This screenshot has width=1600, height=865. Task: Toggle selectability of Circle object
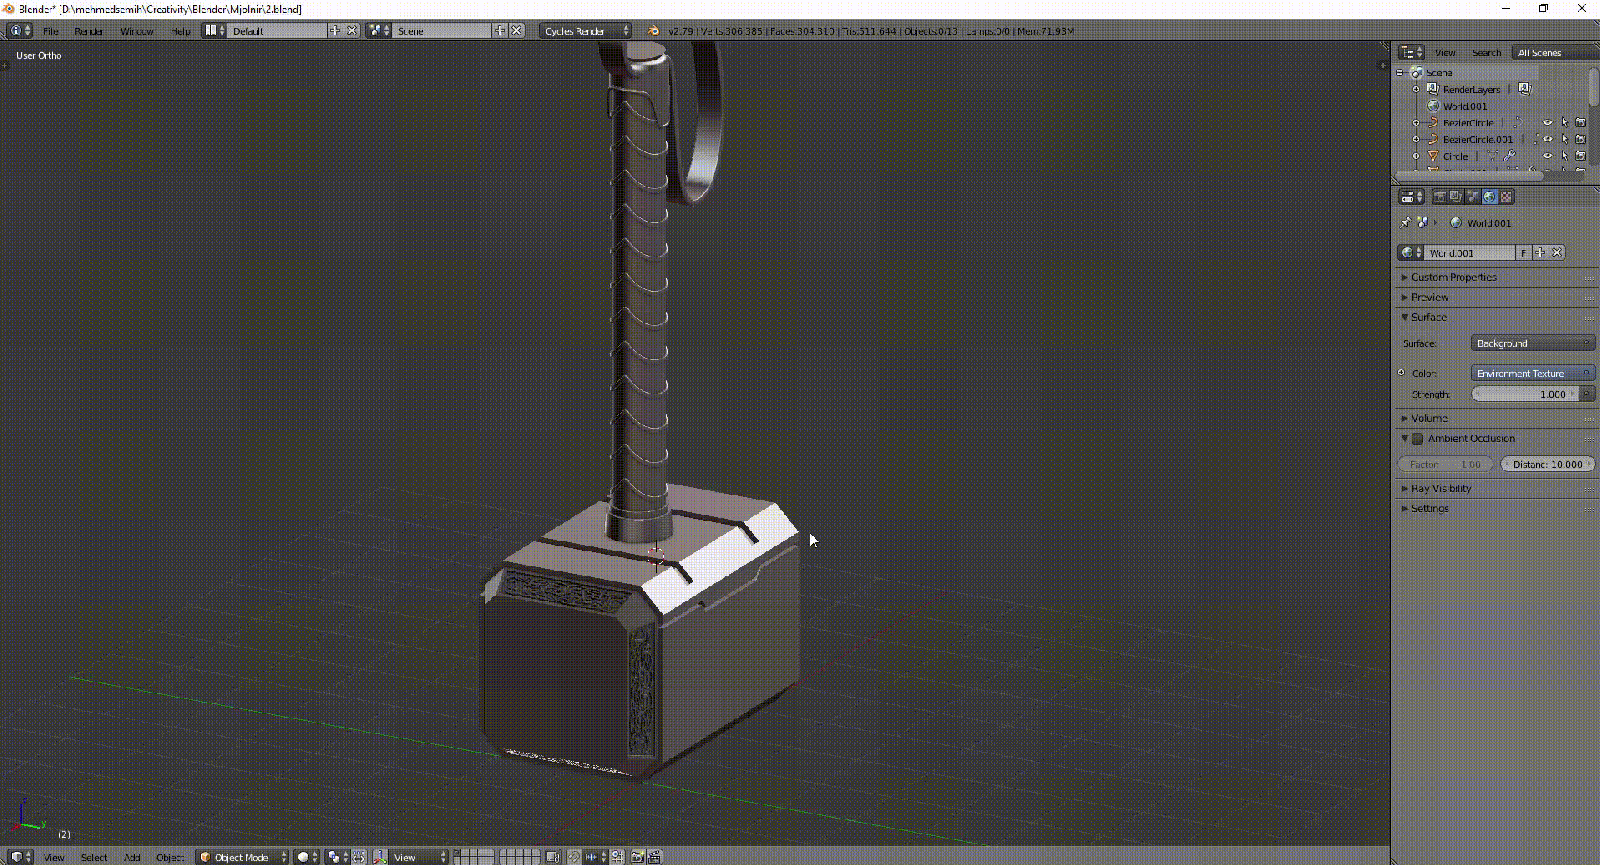(1565, 156)
